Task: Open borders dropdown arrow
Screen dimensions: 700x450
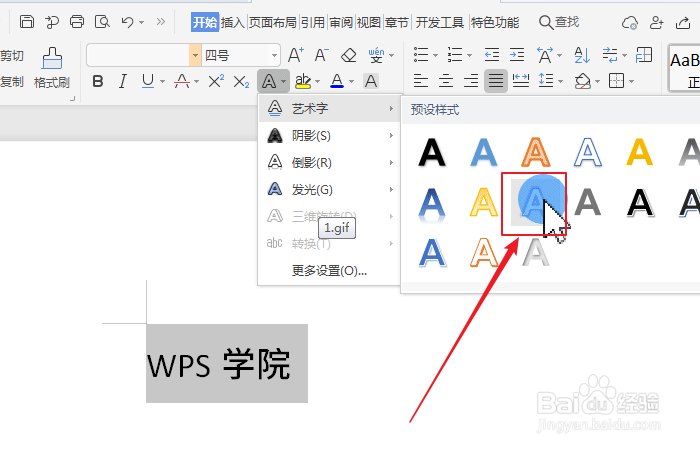Action: click(x=631, y=81)
